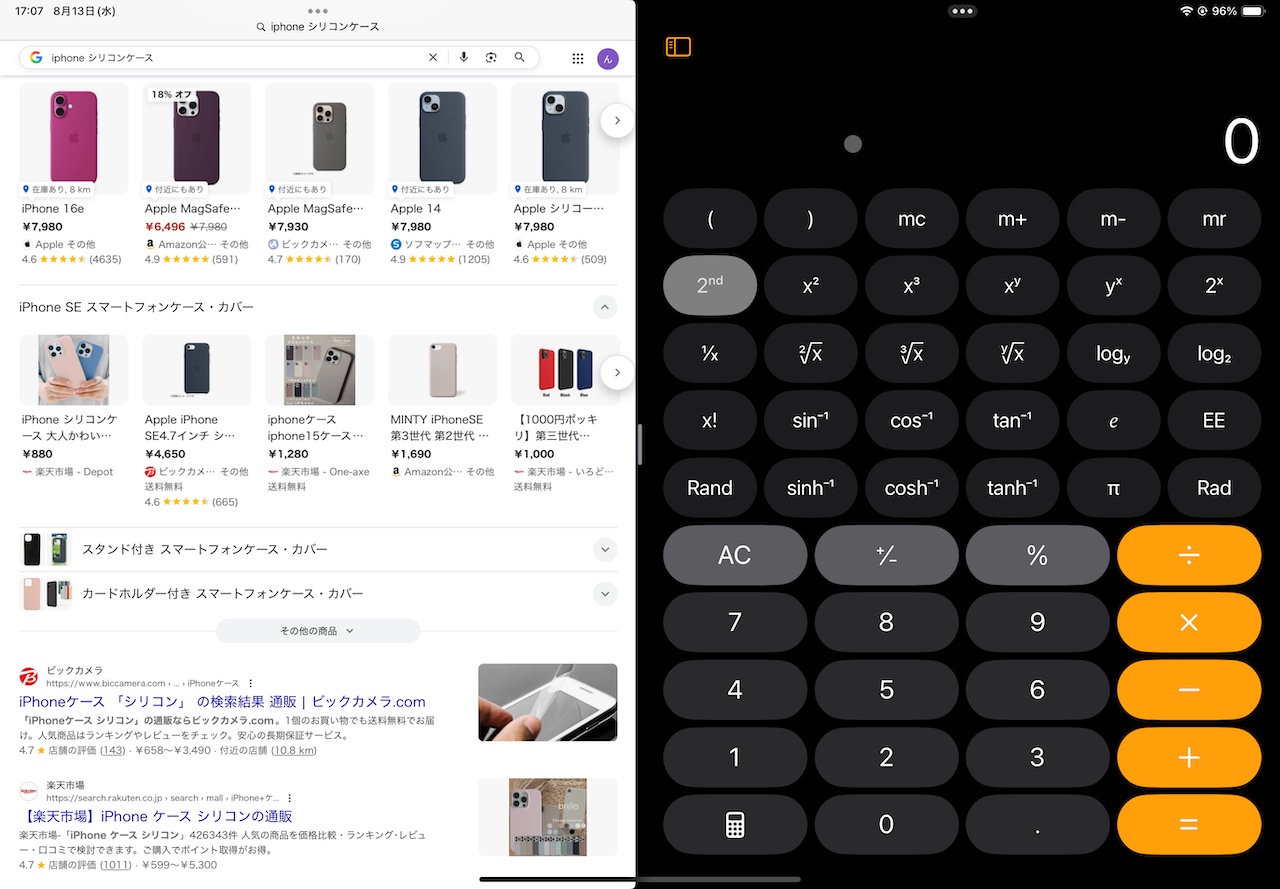Tap the pi constant key
Viewport: 1280px width, 889px height.
(x=1113, y=488)
